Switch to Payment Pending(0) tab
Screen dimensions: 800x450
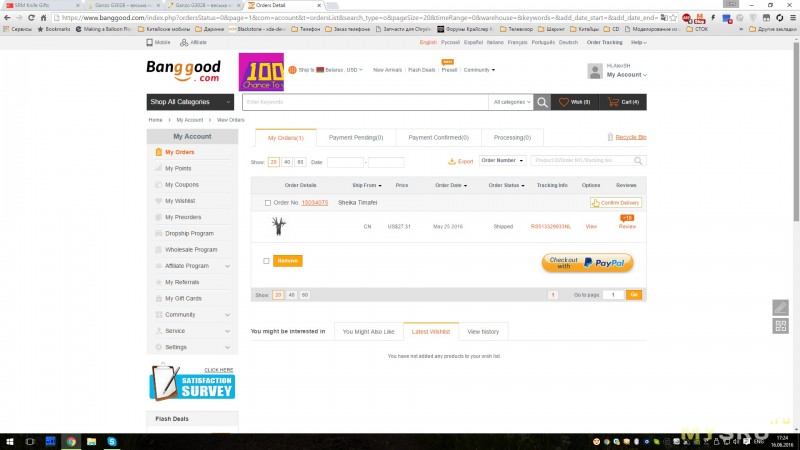(x=356, y=138)
